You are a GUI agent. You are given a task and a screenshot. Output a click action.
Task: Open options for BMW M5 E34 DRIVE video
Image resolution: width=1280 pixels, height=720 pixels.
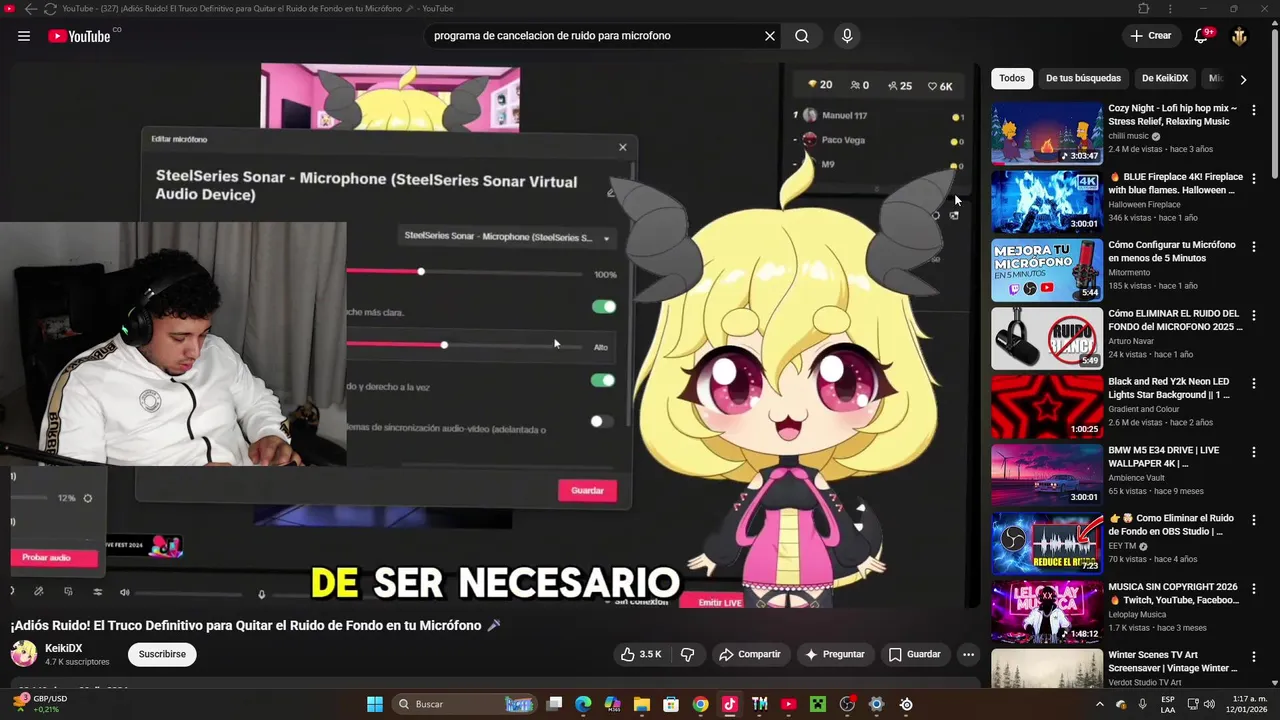[1254, 451]
